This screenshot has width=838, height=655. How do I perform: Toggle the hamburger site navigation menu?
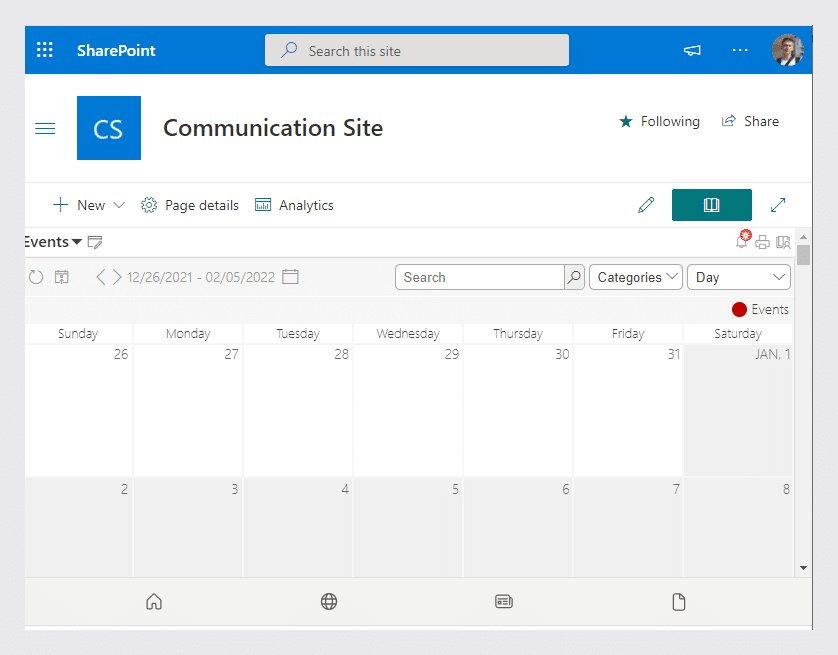45,129
